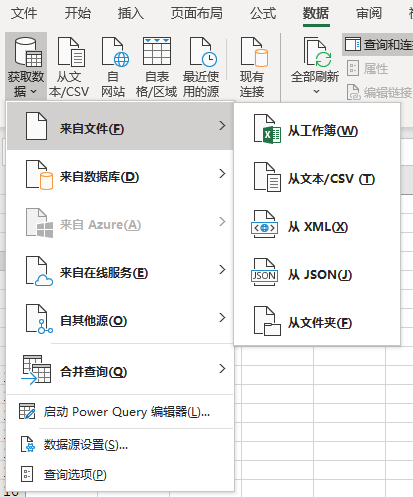Image resolution: width=413 pixels, height=497 pixels.
Task: Click the 编辑链接 button
Action: [379, 93]
